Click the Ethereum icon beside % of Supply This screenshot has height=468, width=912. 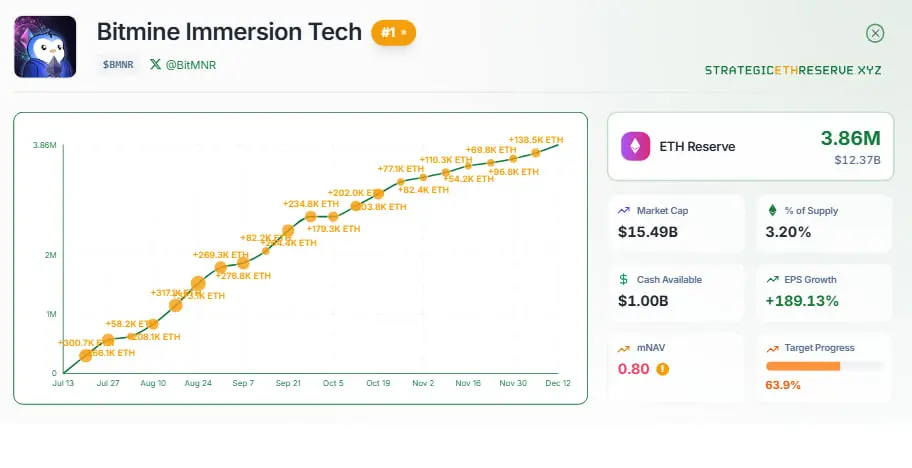772,211
